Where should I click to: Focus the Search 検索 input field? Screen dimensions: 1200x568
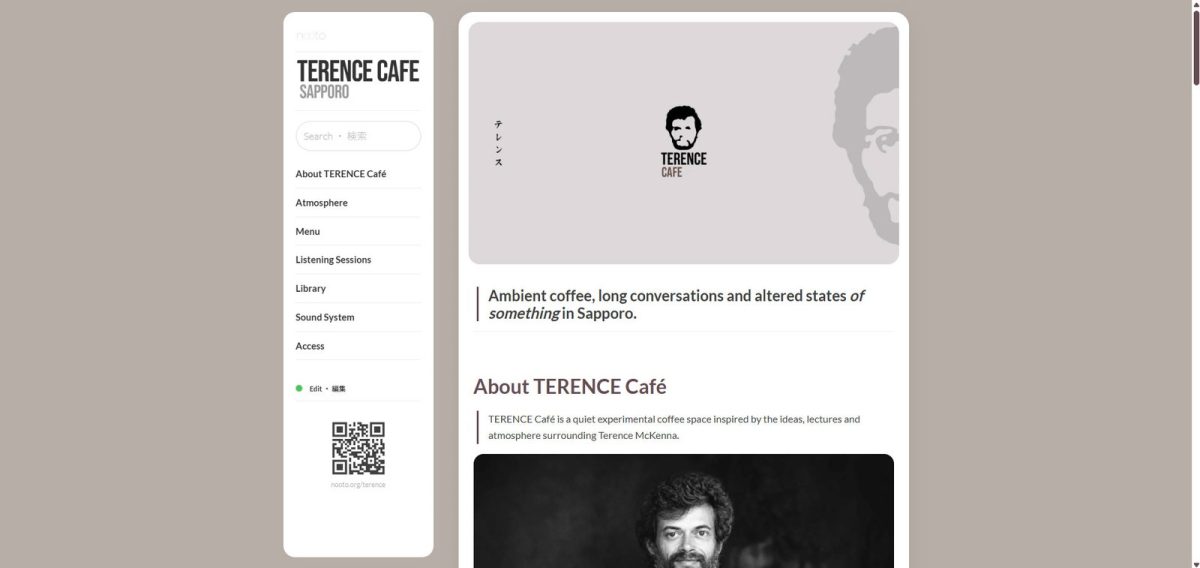[x=358, y=136]
